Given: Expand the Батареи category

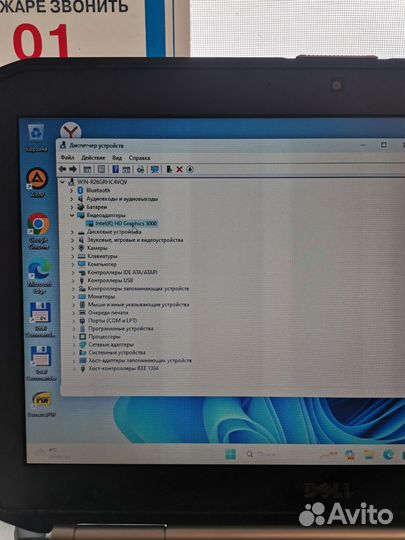Looking at the screenshot, I should (72, 207).
